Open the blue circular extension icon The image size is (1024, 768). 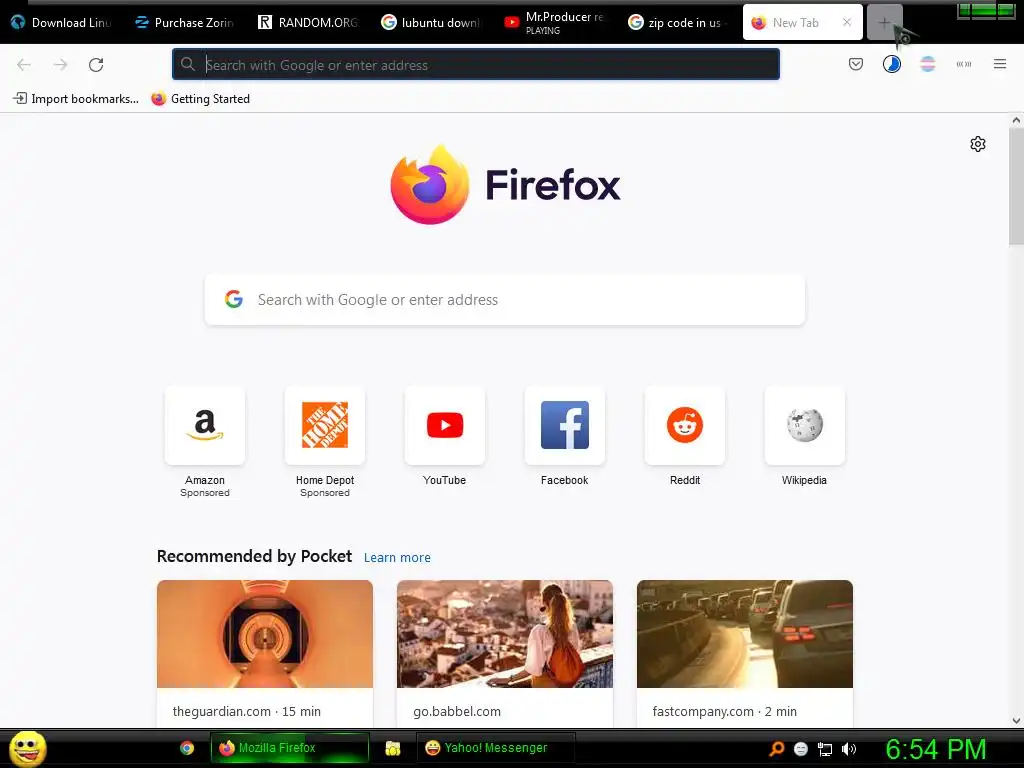point(892,64)
